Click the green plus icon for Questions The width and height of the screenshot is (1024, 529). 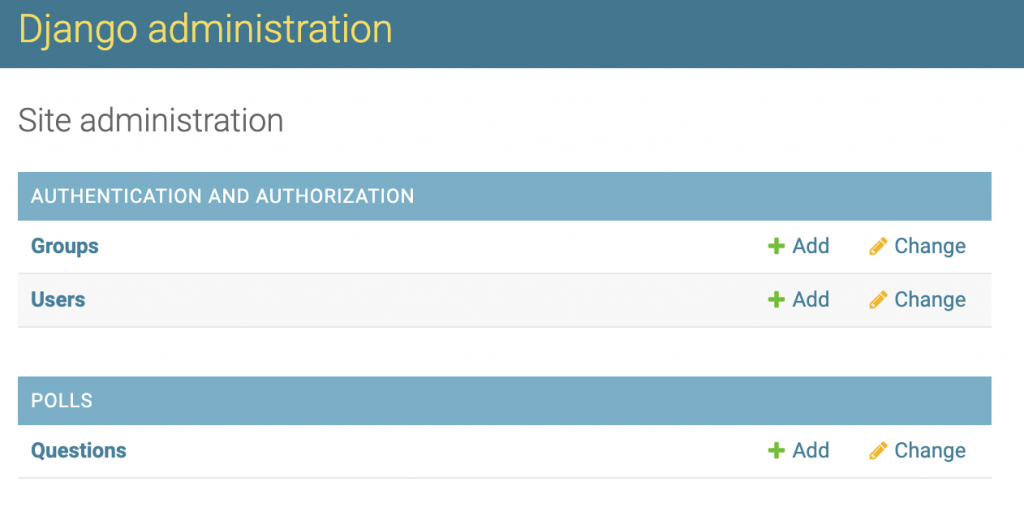(776, 451)
